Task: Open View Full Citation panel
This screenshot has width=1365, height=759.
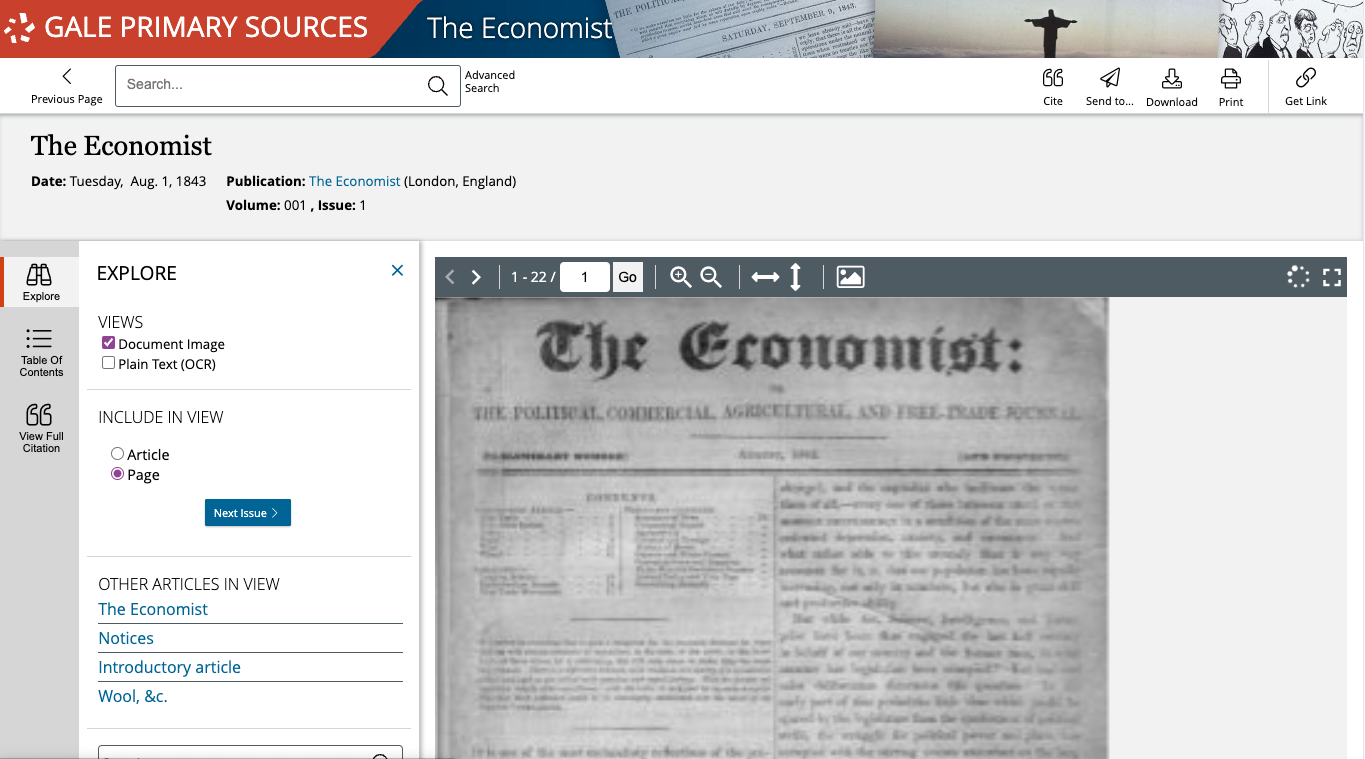Action: point(40,428)
